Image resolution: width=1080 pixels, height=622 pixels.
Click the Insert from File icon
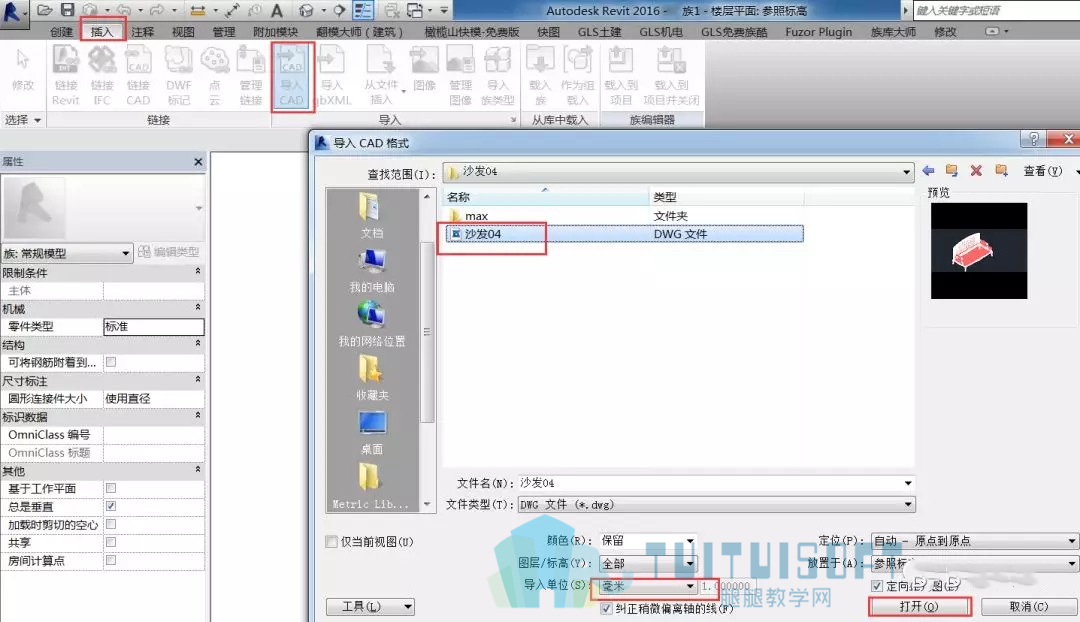click(x=381, y=74)
